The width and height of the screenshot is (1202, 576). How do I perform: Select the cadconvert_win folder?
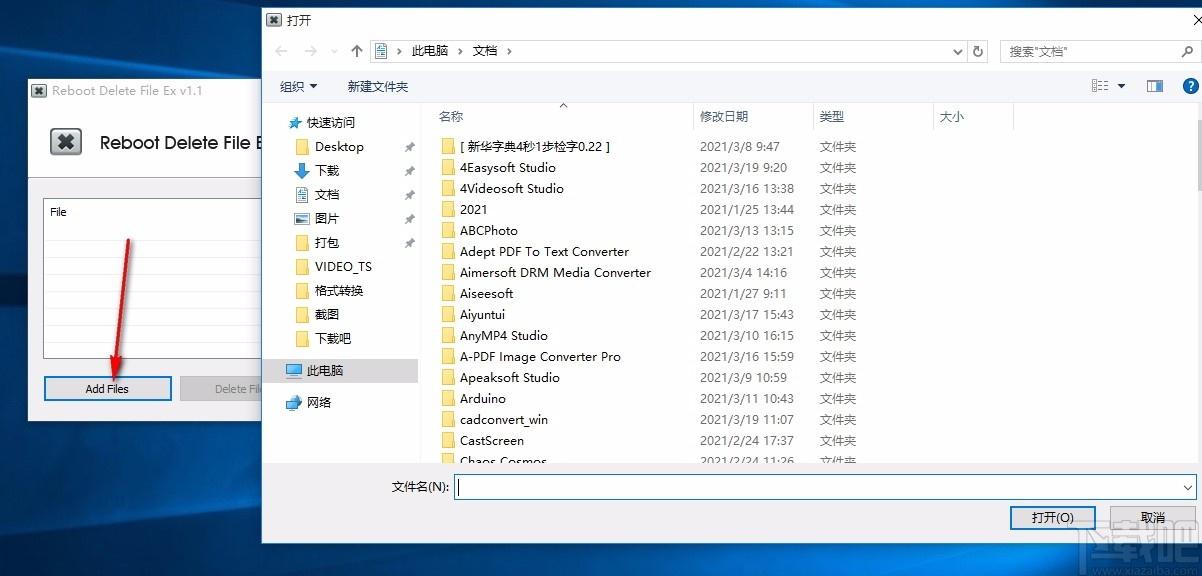pos(504,419)
